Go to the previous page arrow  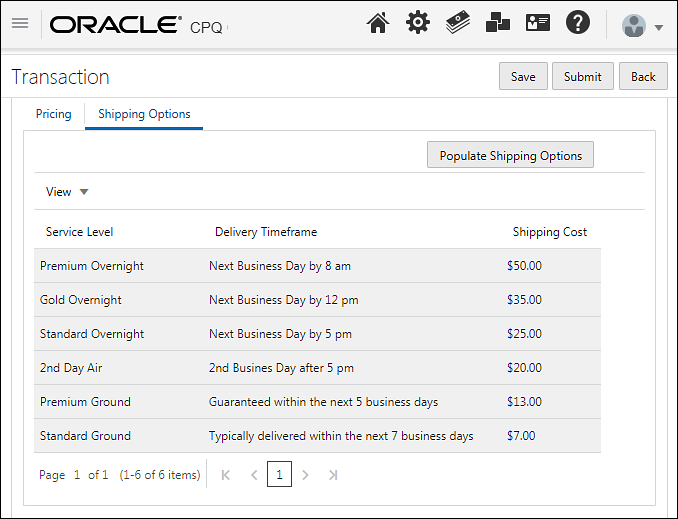254,475
